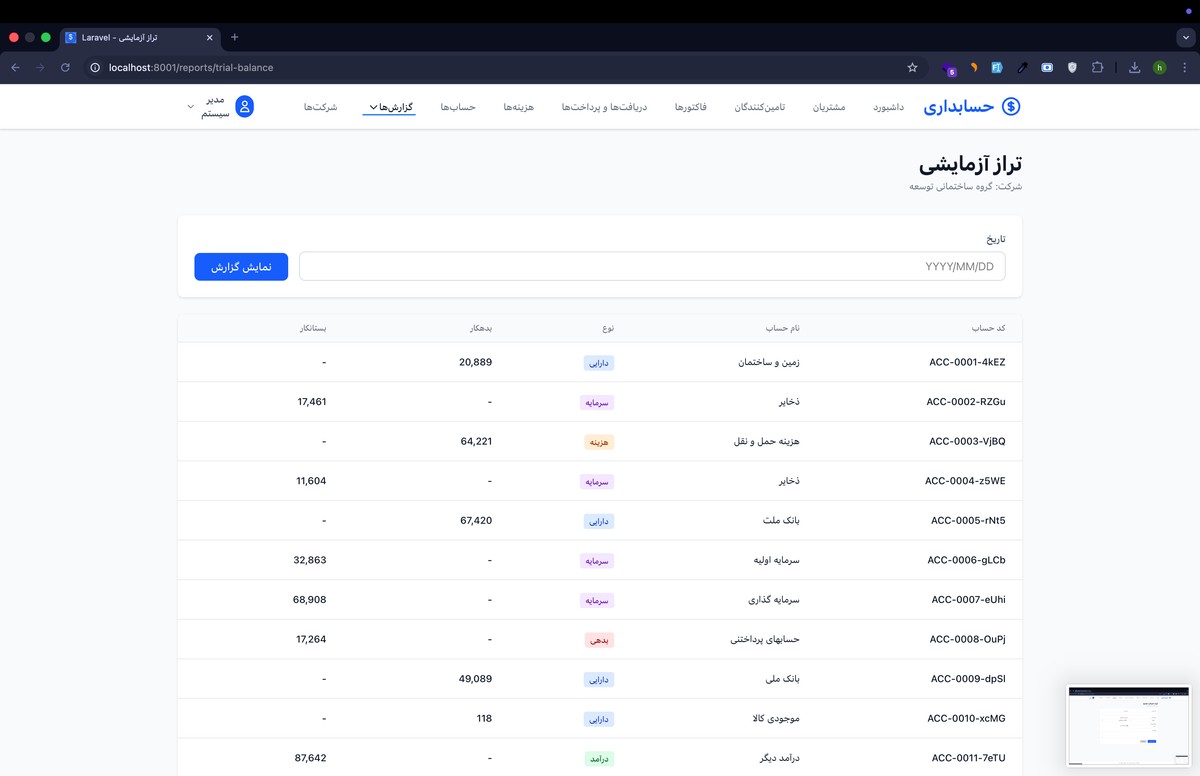Viewport: 1200px width, 776px height.
Task: Go to the داشبورد menu item
Action: click(888, 107)
